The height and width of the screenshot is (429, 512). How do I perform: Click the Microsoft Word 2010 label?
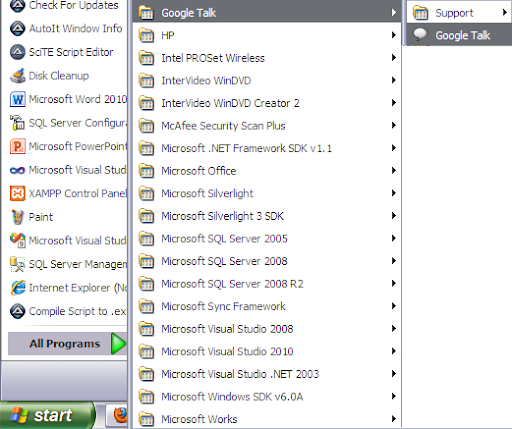click(x=78, y=99)
